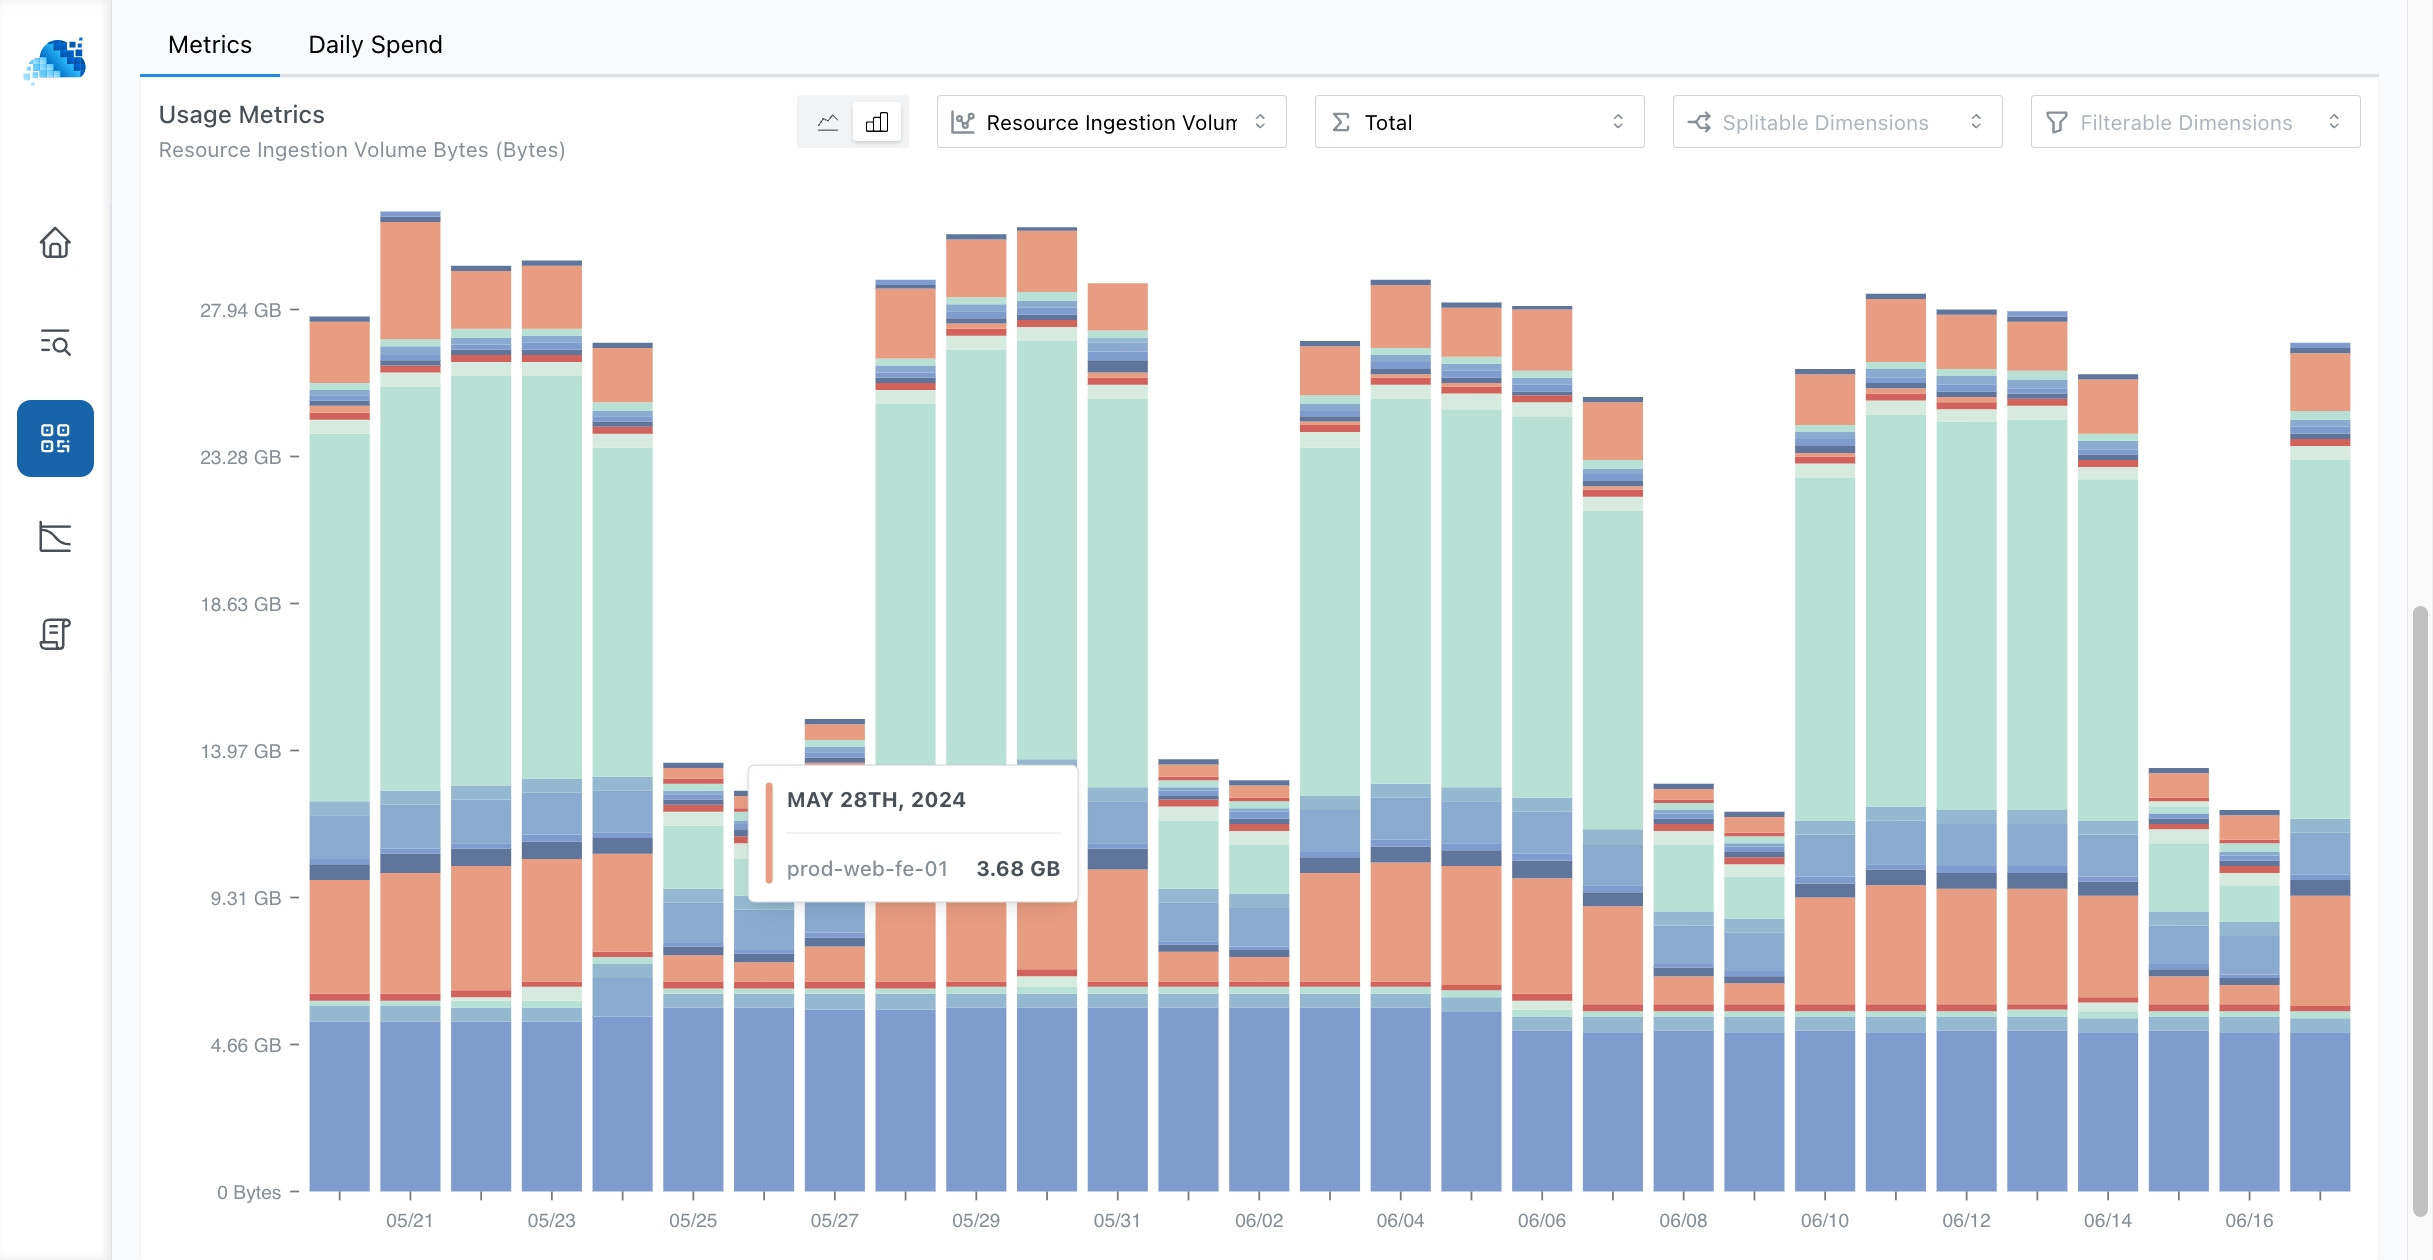
Task: Open the Resource Ingestion Volume metric dropdown
Action: [x=1111, y=122]
